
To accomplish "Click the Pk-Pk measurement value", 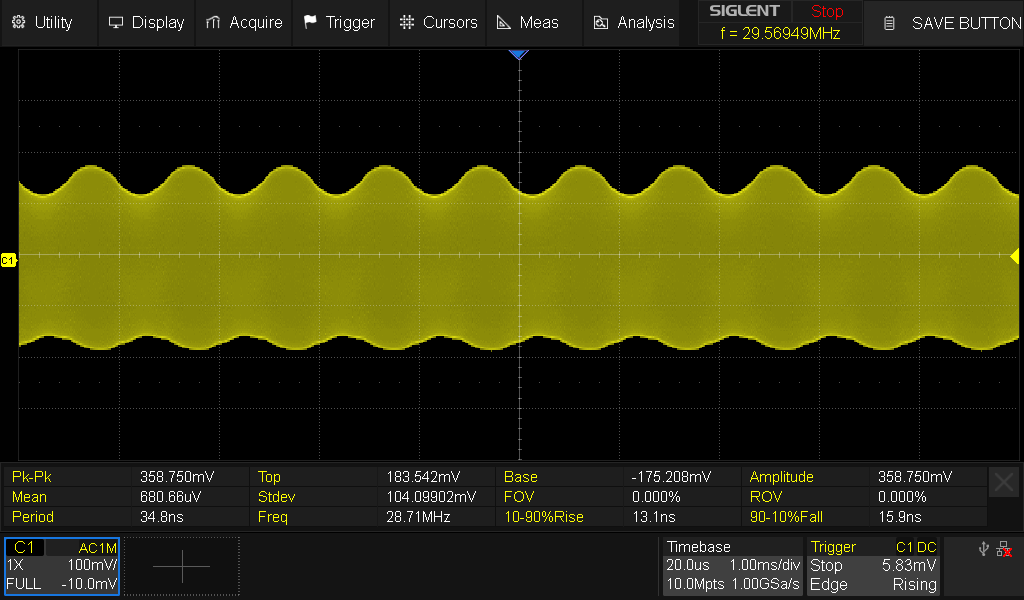I will point(177,477).
